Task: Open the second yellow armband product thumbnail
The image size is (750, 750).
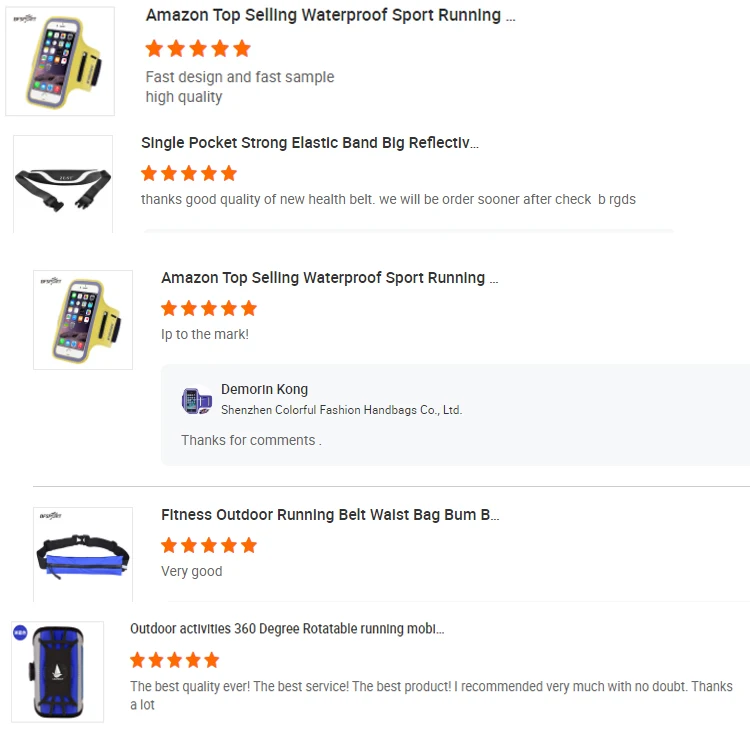Action: (83, 320)
